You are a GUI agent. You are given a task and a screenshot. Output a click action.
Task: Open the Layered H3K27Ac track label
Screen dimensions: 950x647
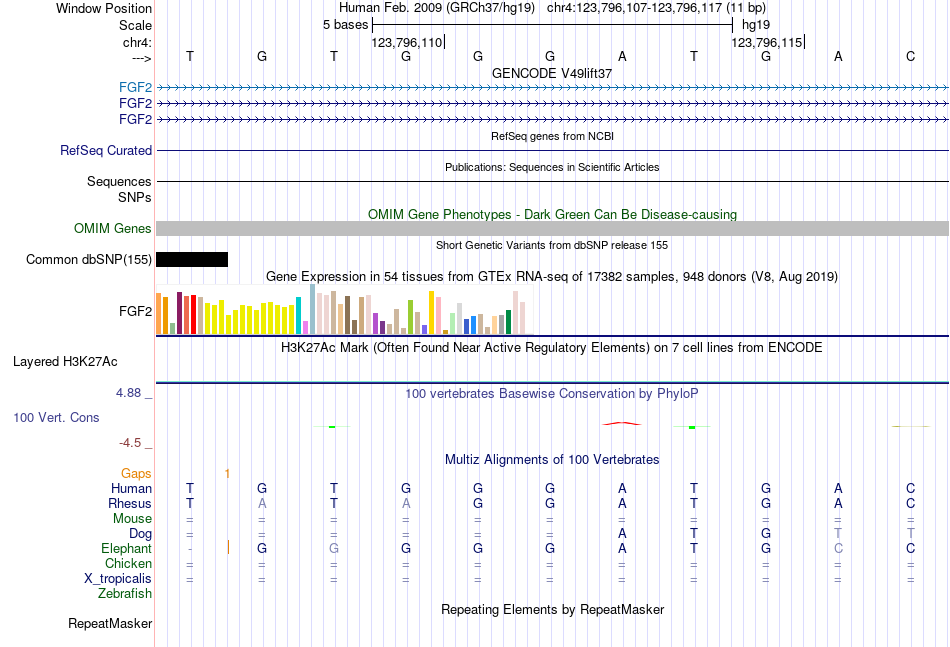pos(65,362)
